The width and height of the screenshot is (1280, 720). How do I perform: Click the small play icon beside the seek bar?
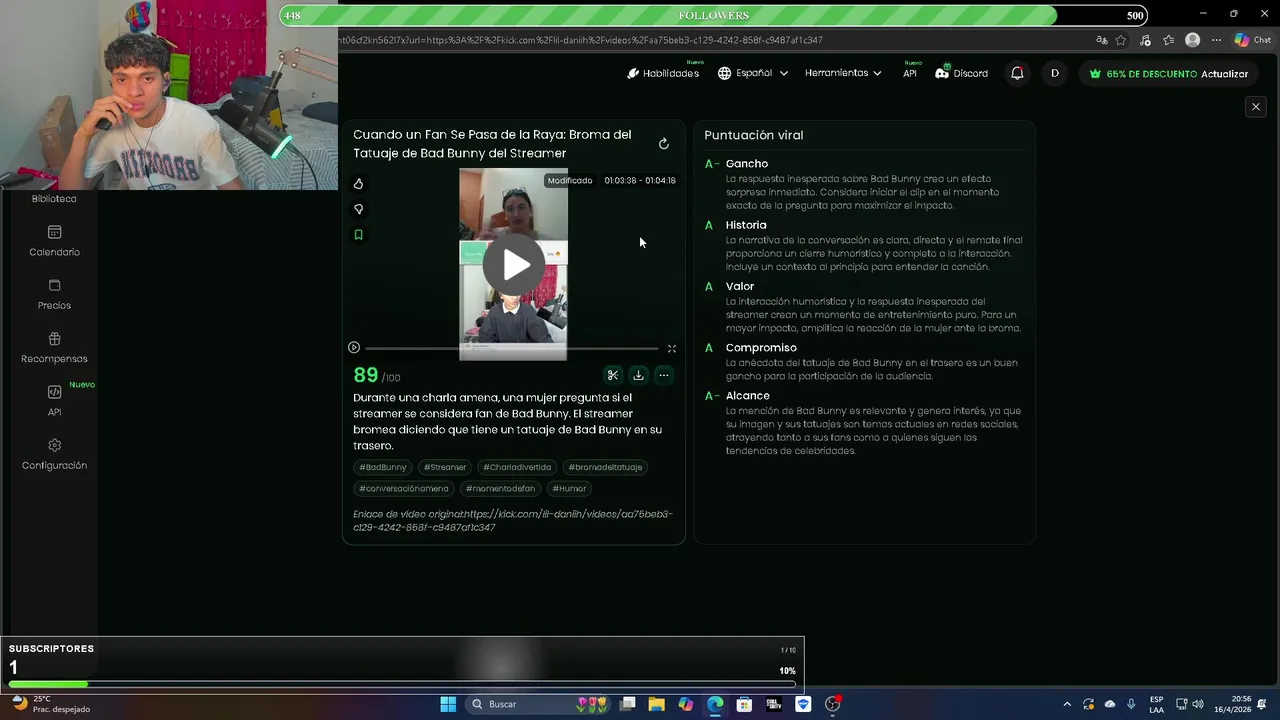(x=354, y=348)
